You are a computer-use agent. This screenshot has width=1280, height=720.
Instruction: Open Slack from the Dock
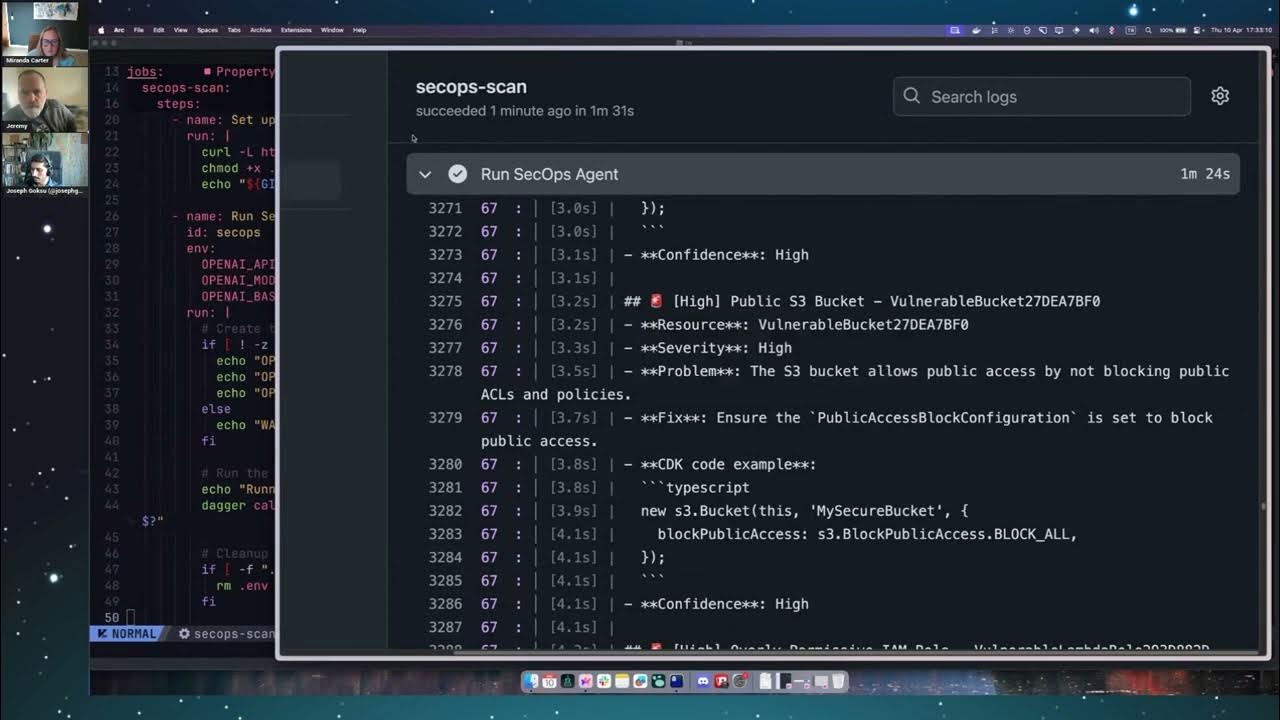coord(602,681)
